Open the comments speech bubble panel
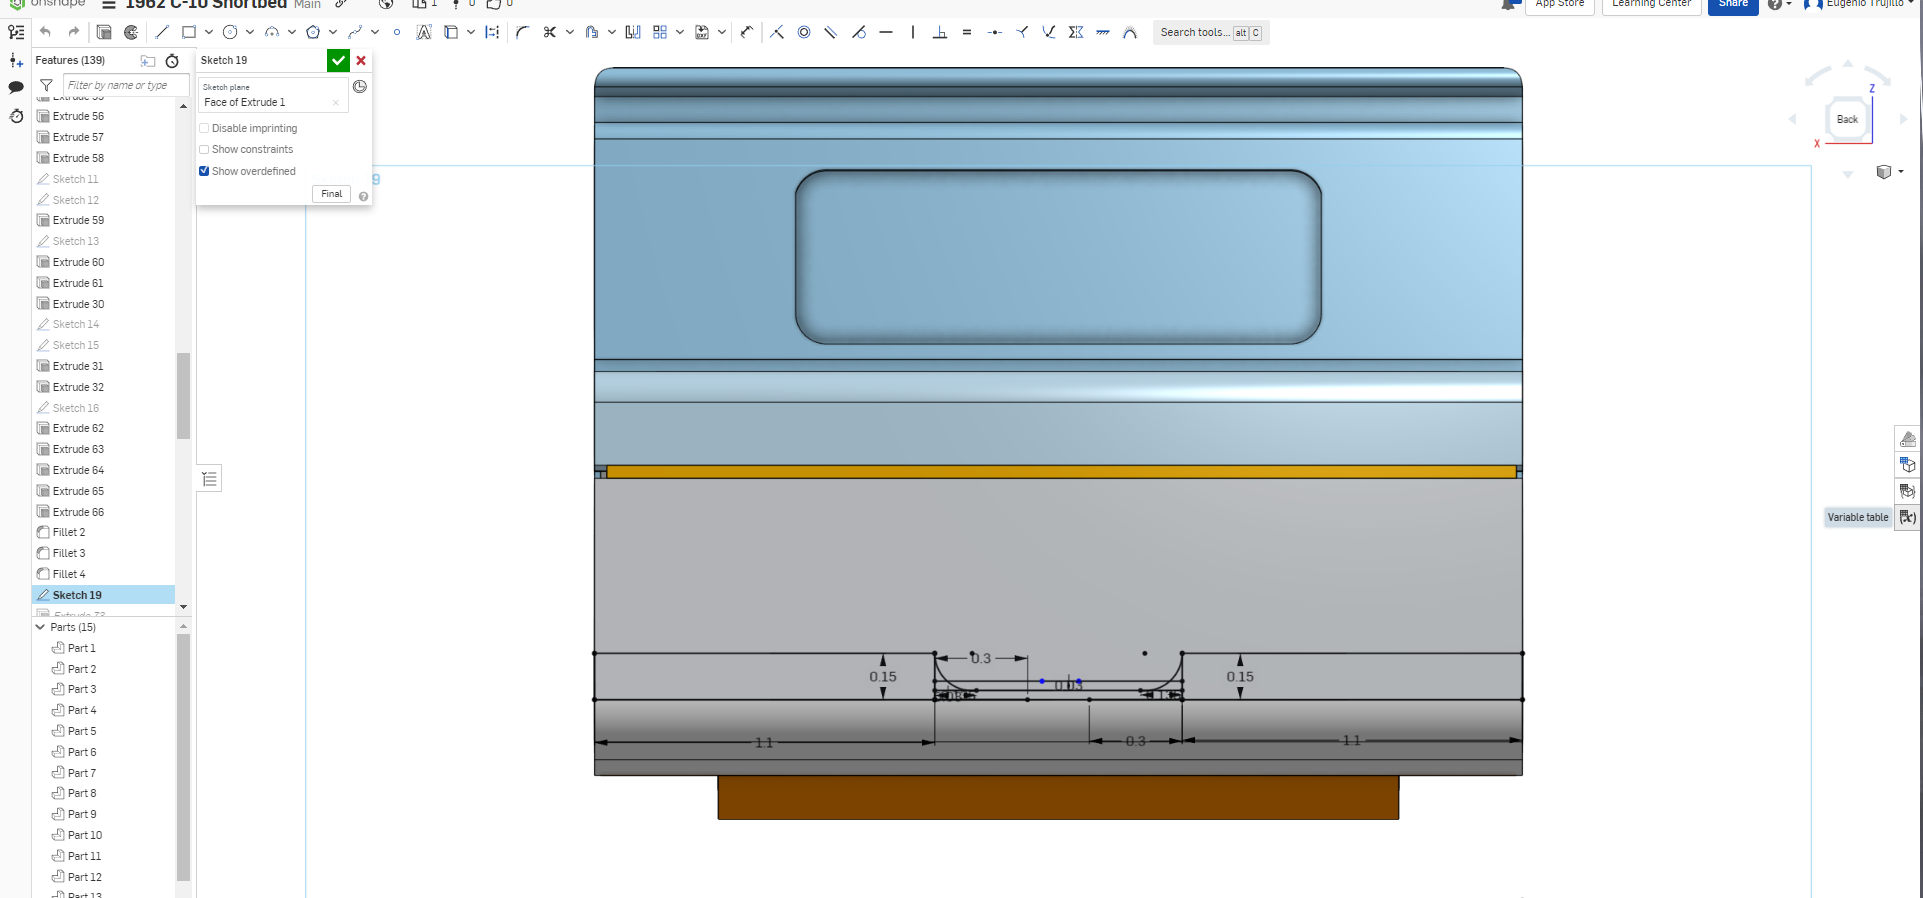The image size is (1923, 898). 16,87
